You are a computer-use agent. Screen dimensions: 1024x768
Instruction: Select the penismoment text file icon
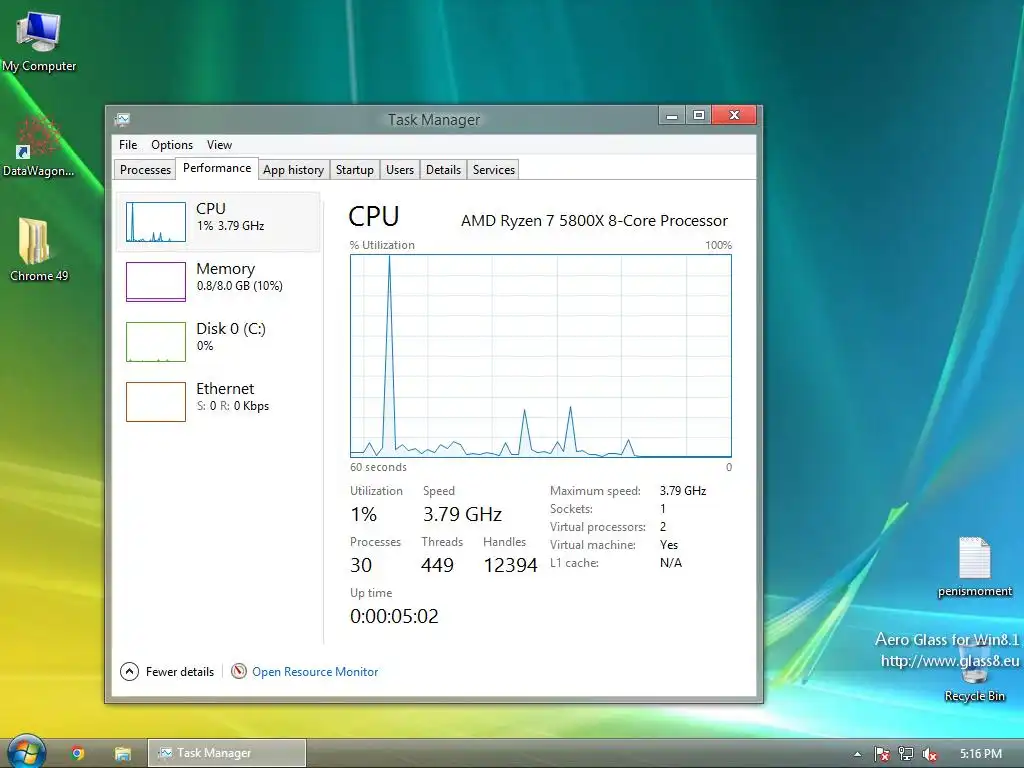tap(974, 567)
